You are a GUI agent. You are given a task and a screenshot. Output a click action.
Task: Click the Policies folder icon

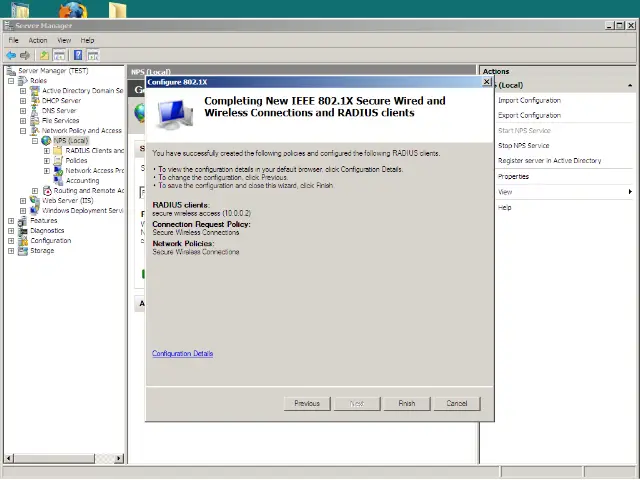[58, 160]
